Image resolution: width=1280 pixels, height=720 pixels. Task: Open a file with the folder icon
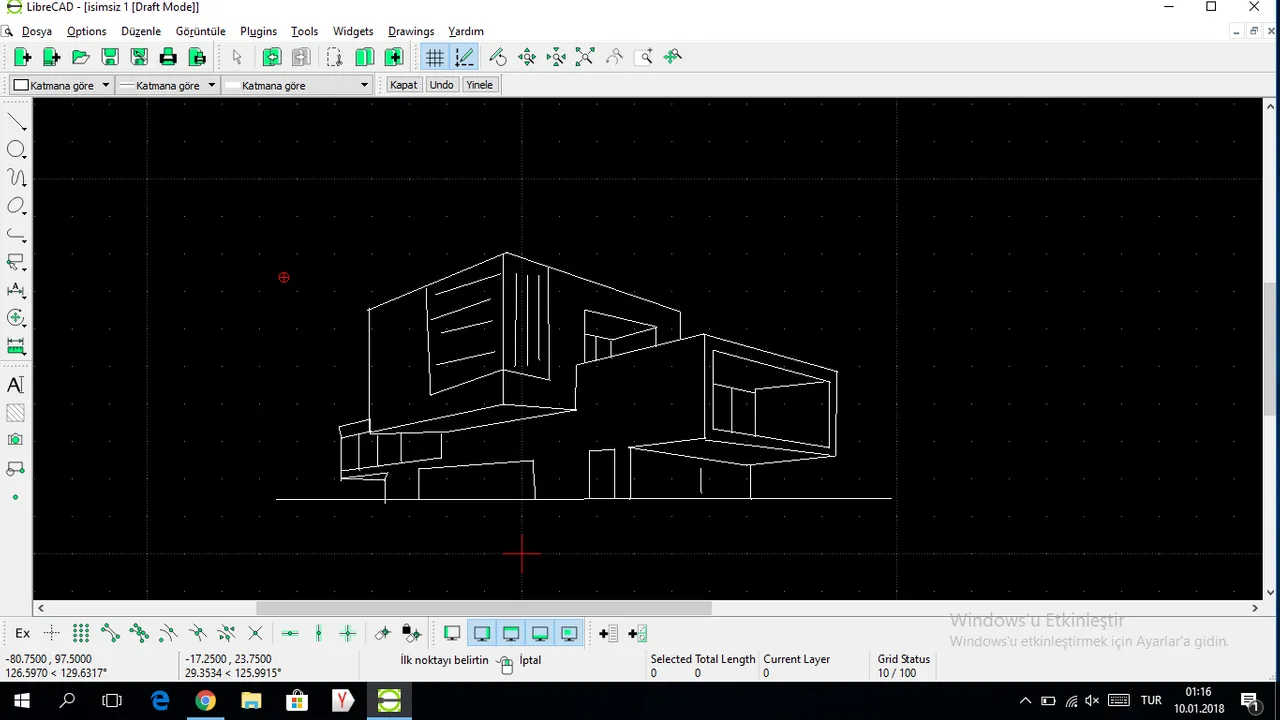coord(81,57)
